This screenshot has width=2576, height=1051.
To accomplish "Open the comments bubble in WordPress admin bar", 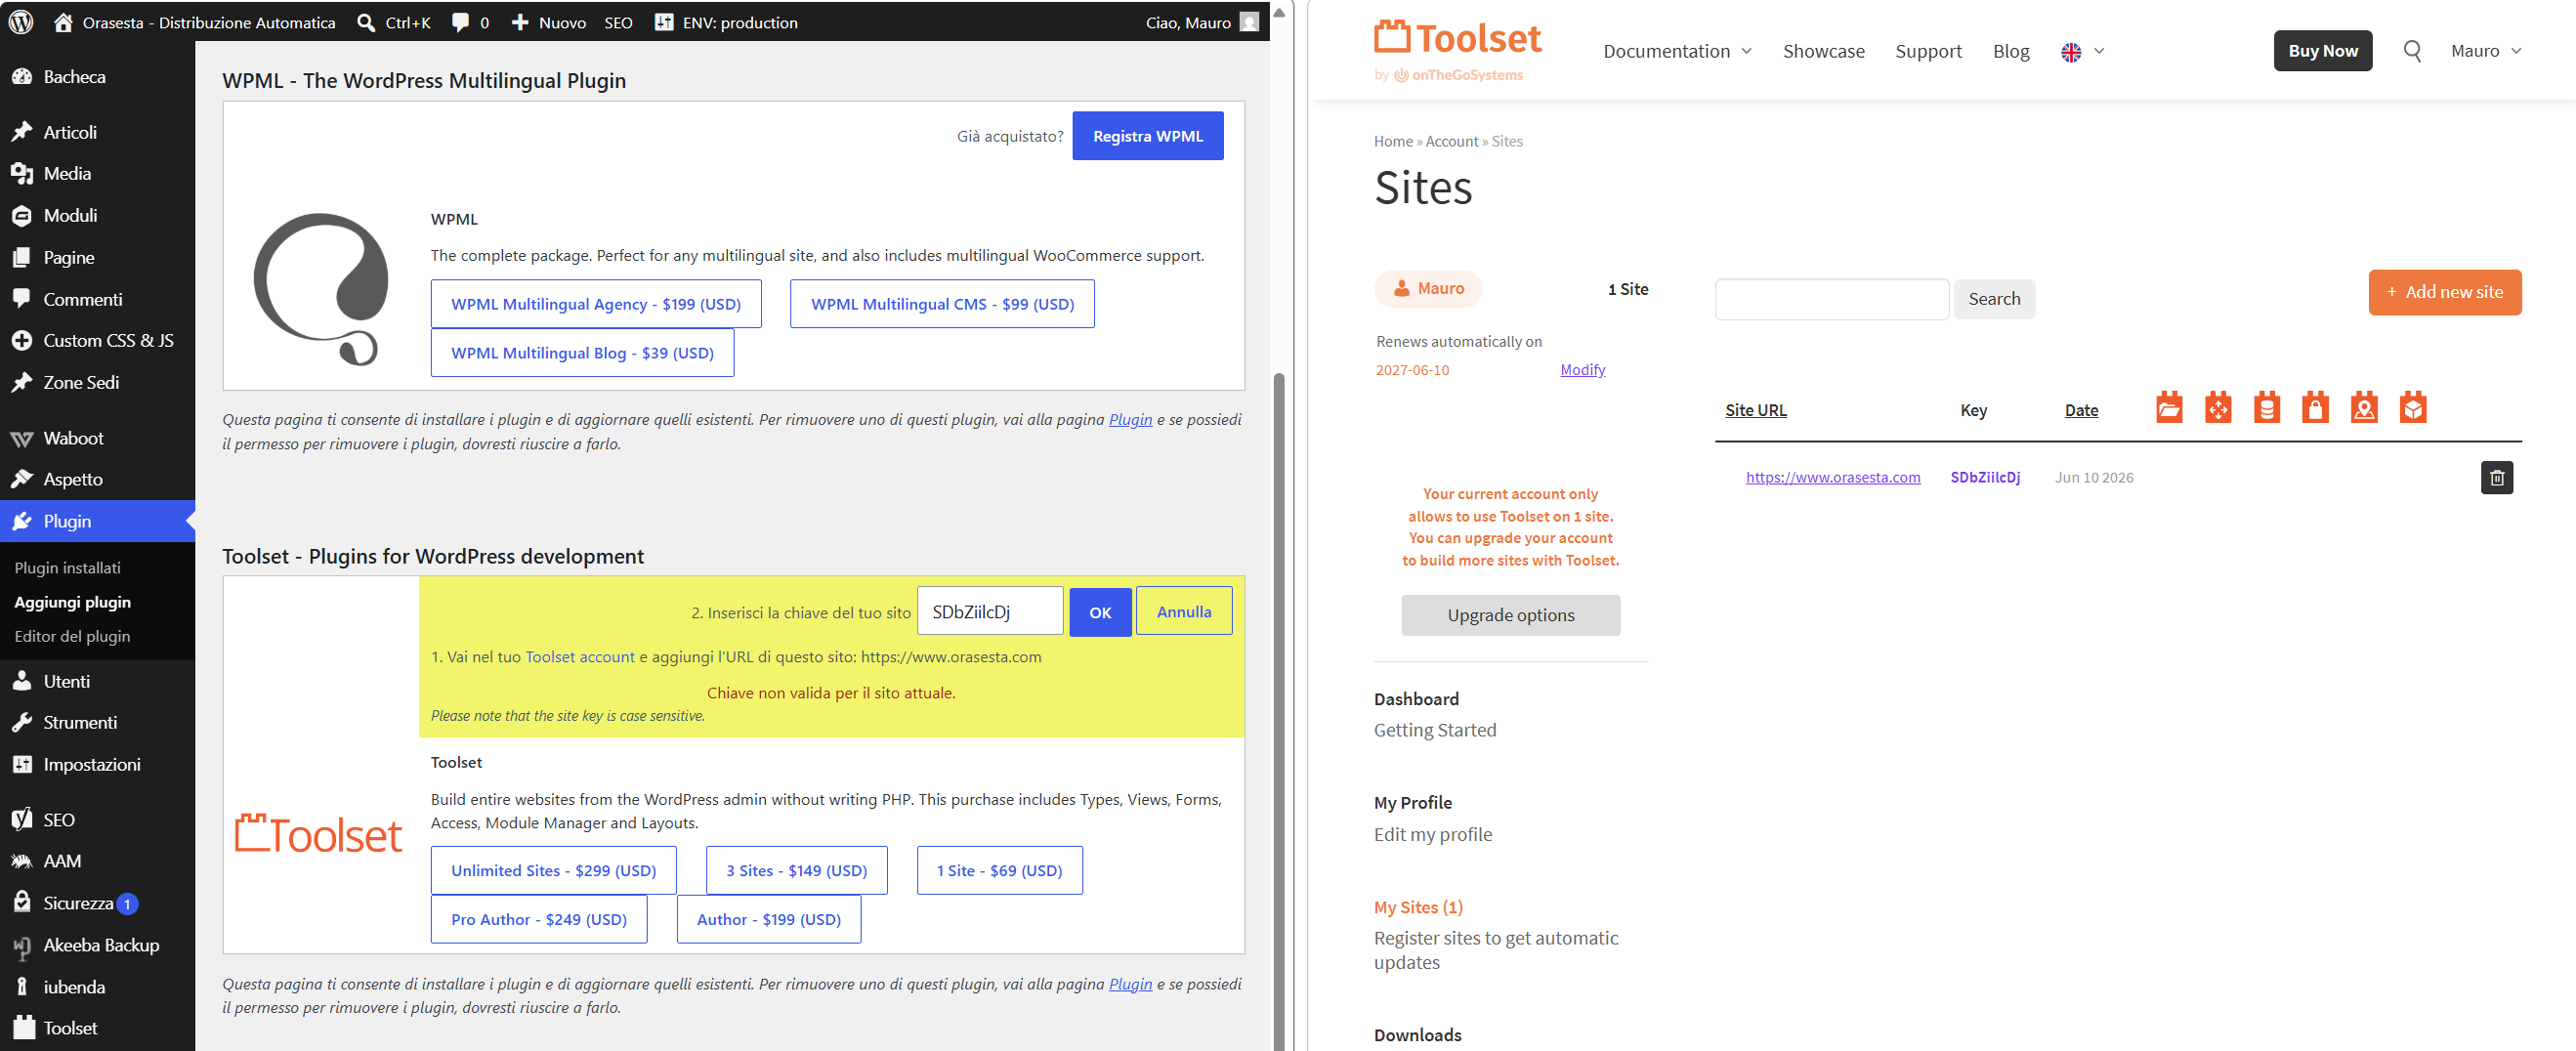I will tap(470, 22).
